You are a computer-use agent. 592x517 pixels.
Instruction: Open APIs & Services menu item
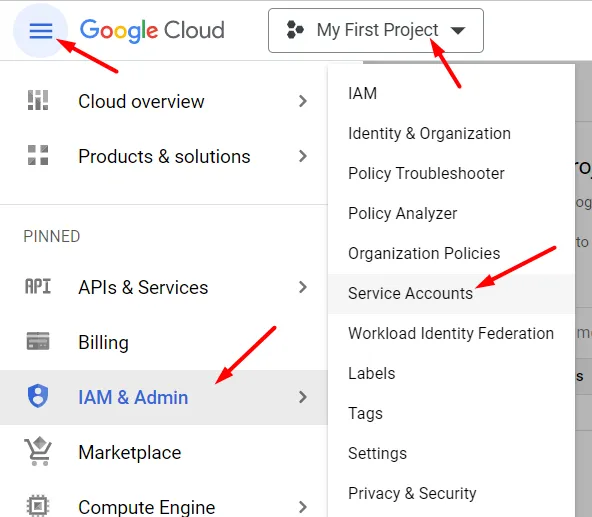click(x=163, y=287)
